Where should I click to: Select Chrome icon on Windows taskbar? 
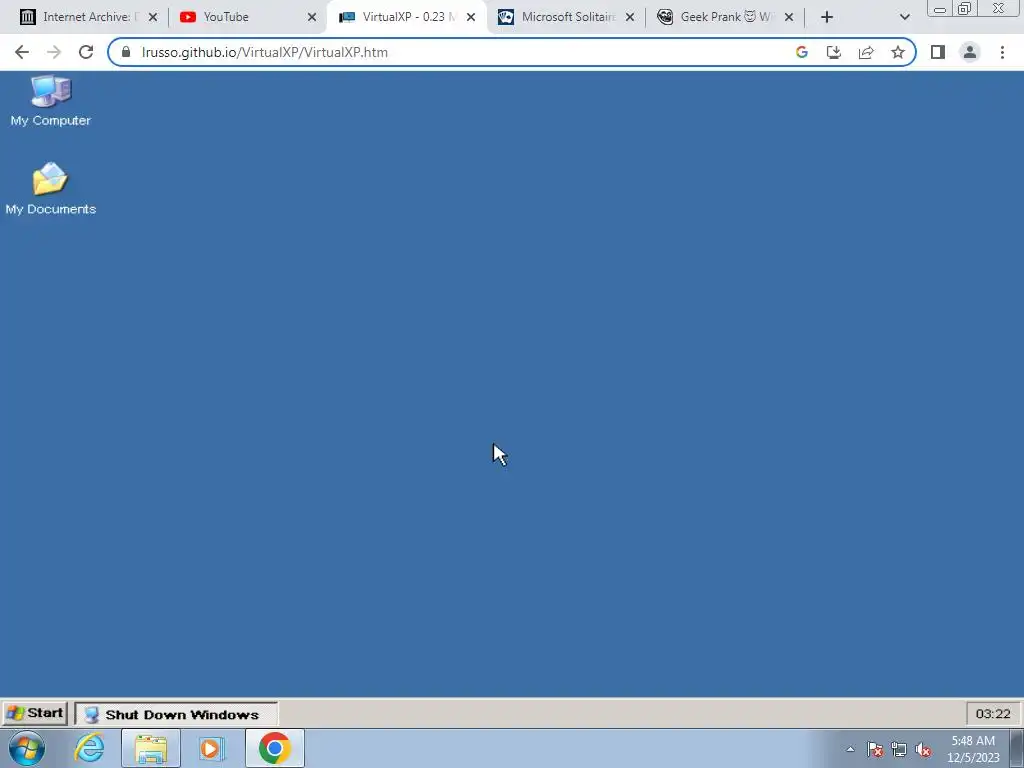(274, 748)
